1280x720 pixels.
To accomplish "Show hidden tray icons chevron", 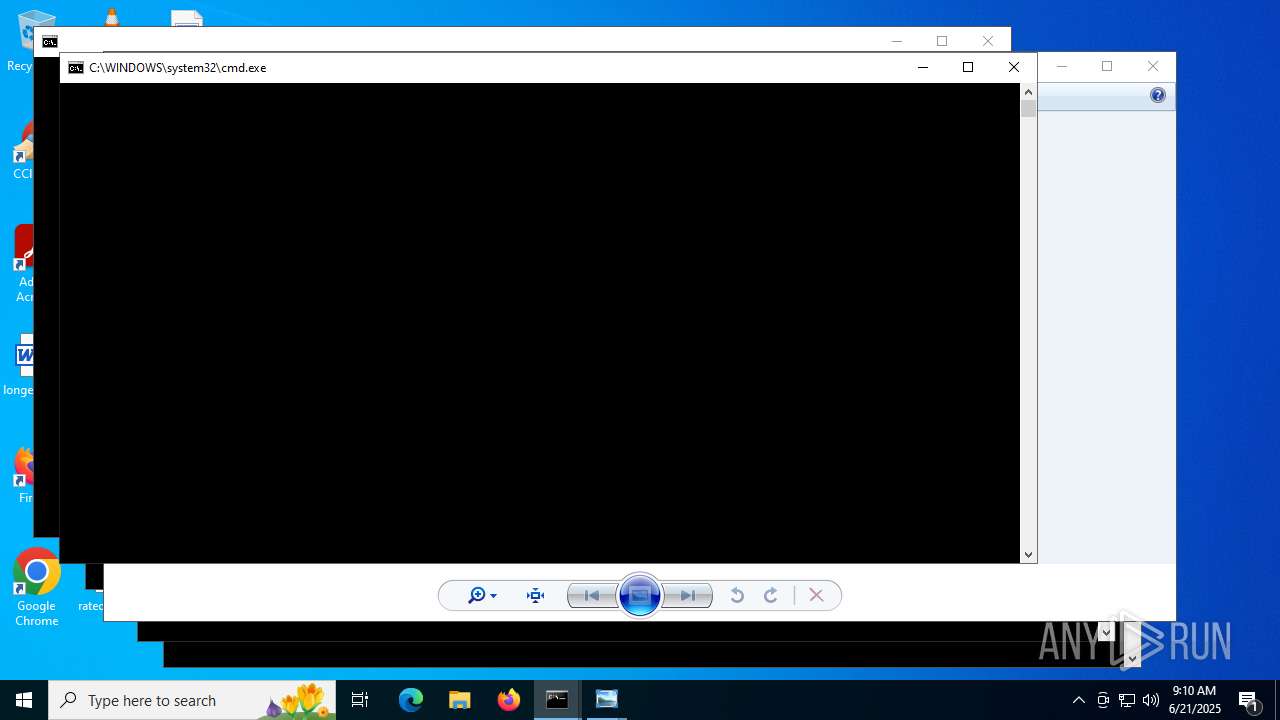I will pyautogui.click(x=1078, y=700).
